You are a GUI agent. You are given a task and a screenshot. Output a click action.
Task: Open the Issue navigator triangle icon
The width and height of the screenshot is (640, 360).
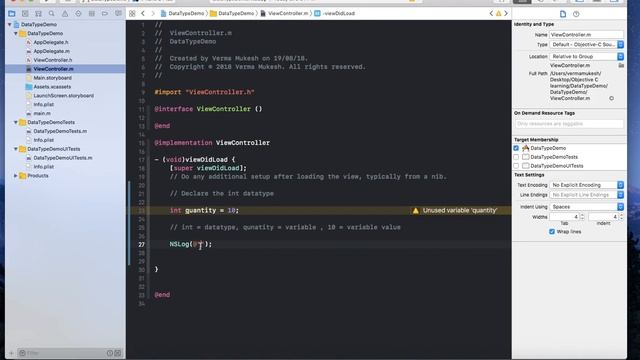tap(65, 13)
